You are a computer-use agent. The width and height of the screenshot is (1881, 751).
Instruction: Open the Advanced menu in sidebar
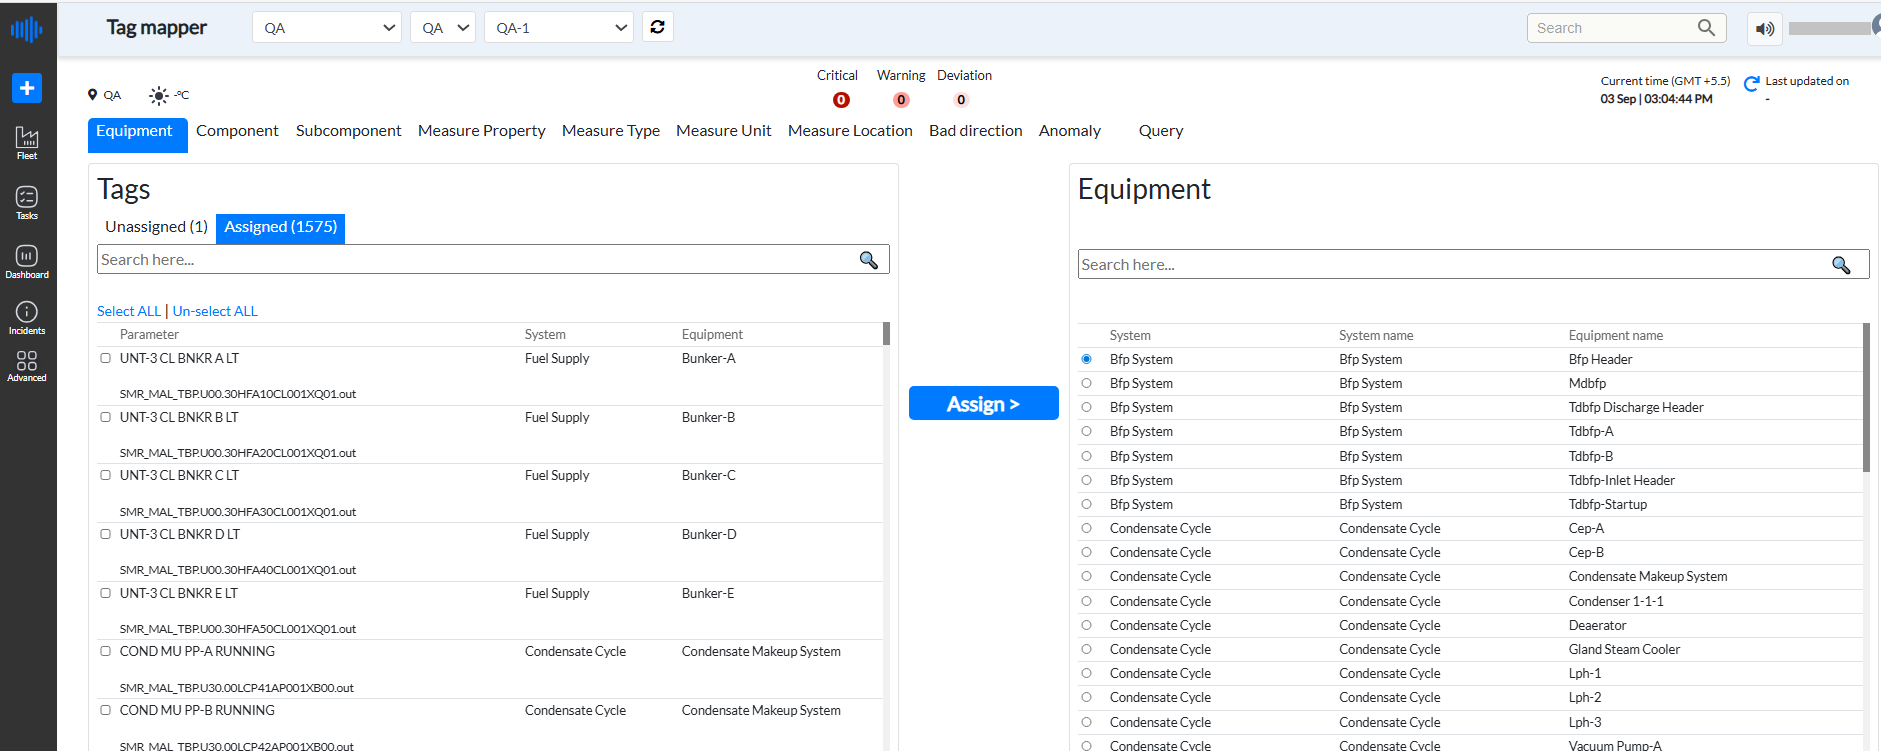click(x=27, y=365)
